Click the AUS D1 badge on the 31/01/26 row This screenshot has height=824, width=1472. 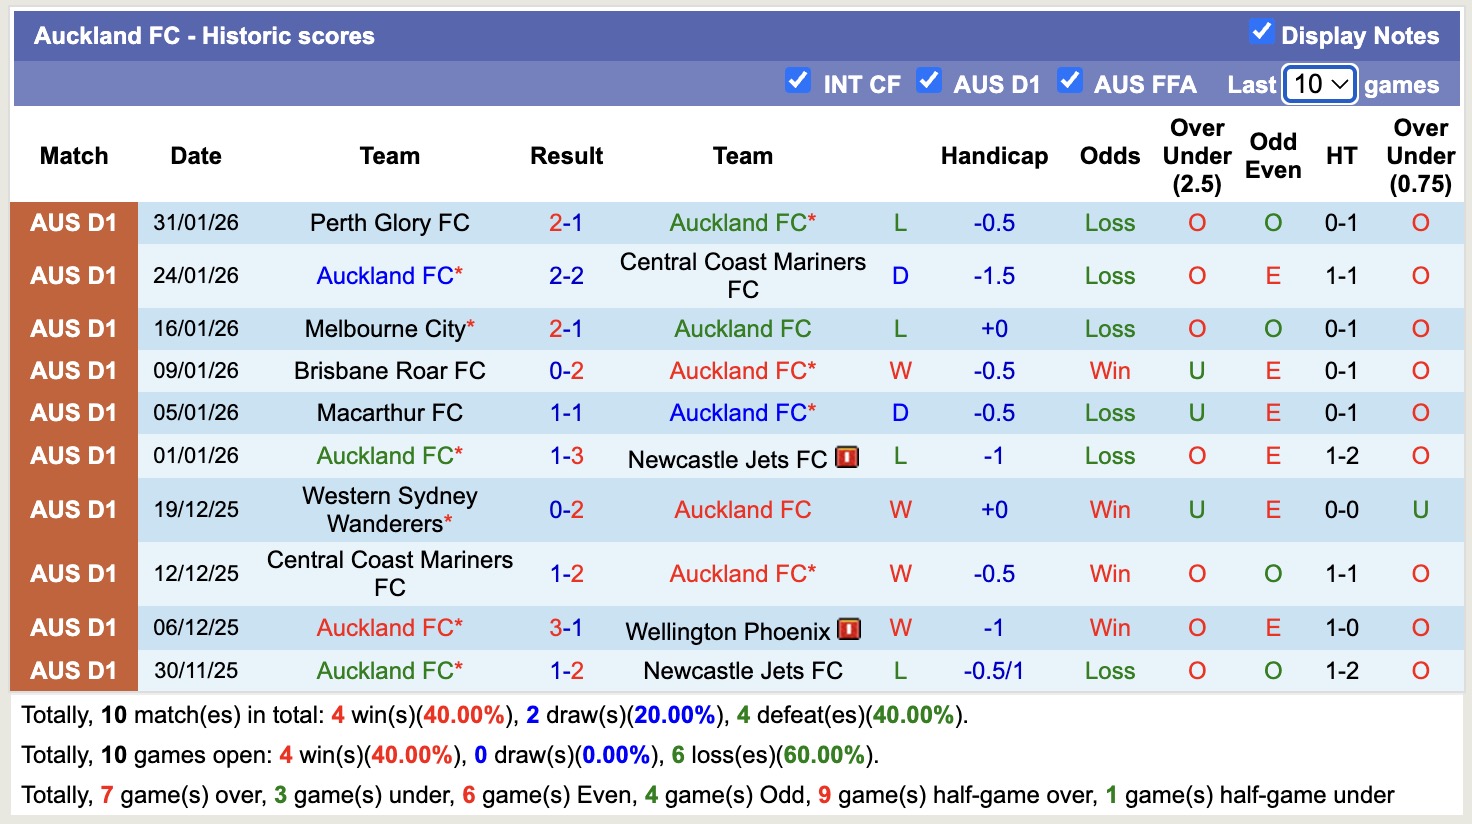pyautogui.click(x=73, y=222)
